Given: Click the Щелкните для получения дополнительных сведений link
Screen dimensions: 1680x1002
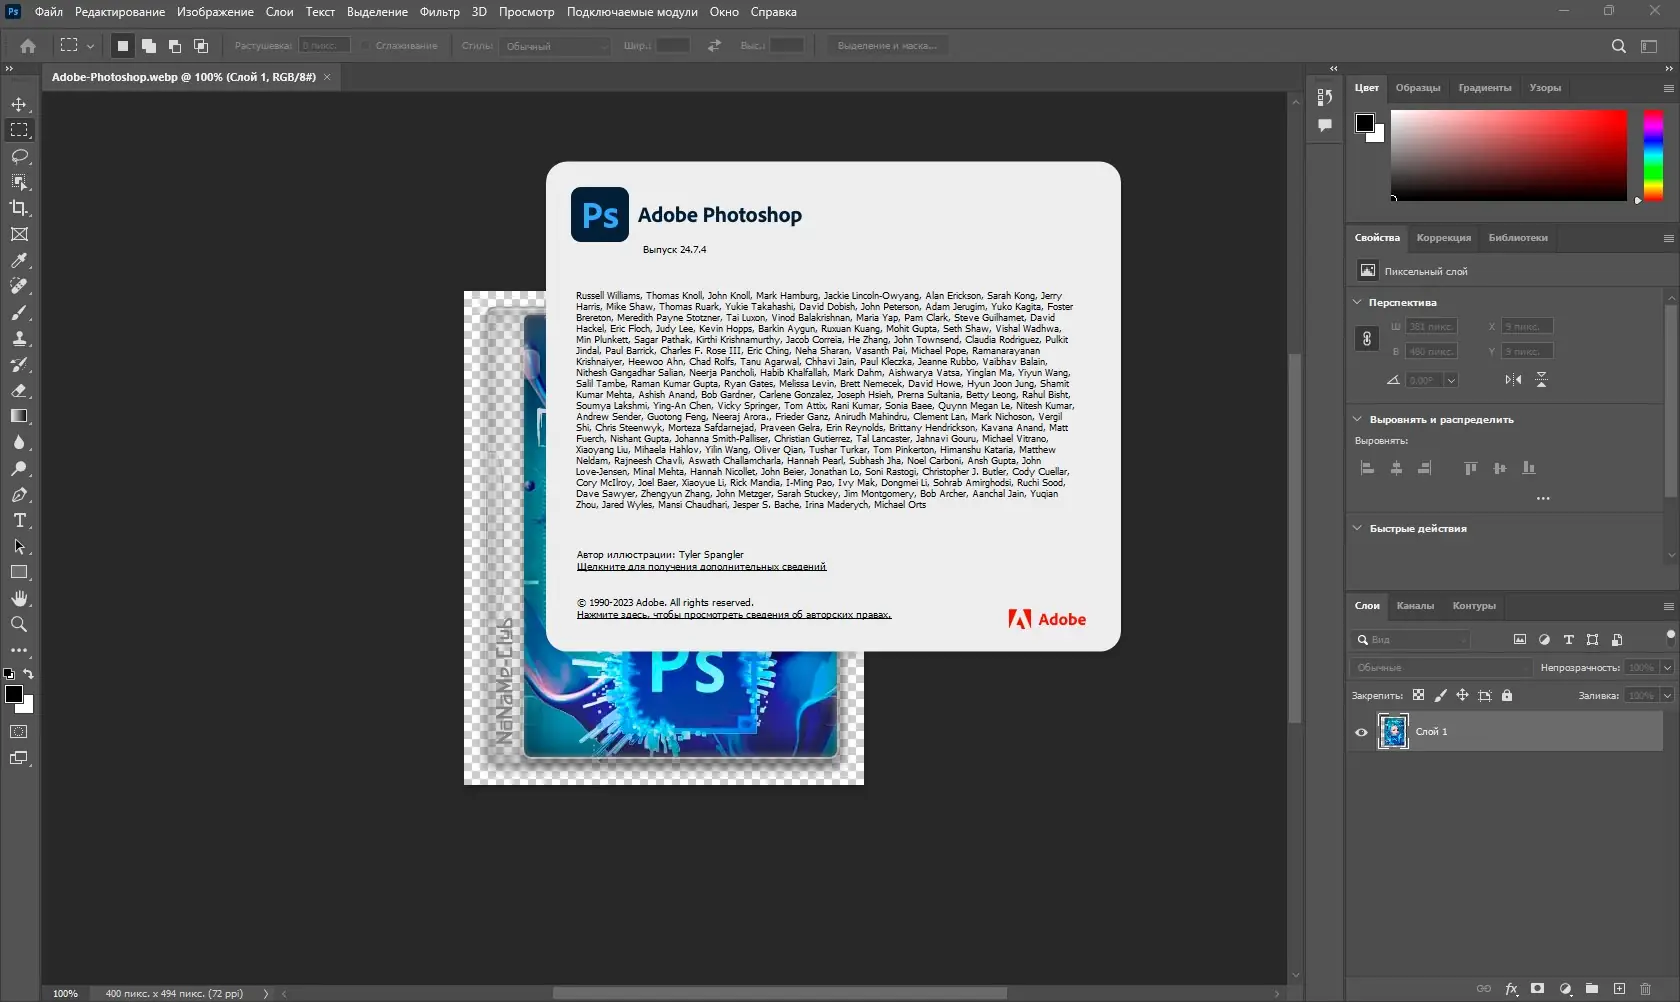Looking at the screenshot, I should 701,567.
